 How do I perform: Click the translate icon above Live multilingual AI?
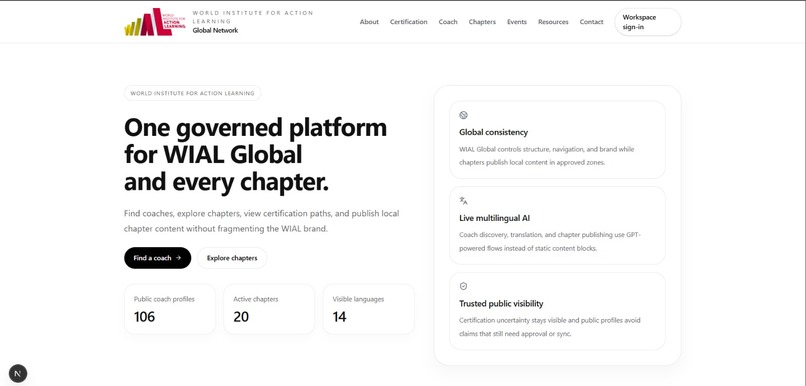pyautogui.click(x=463, y=200)
